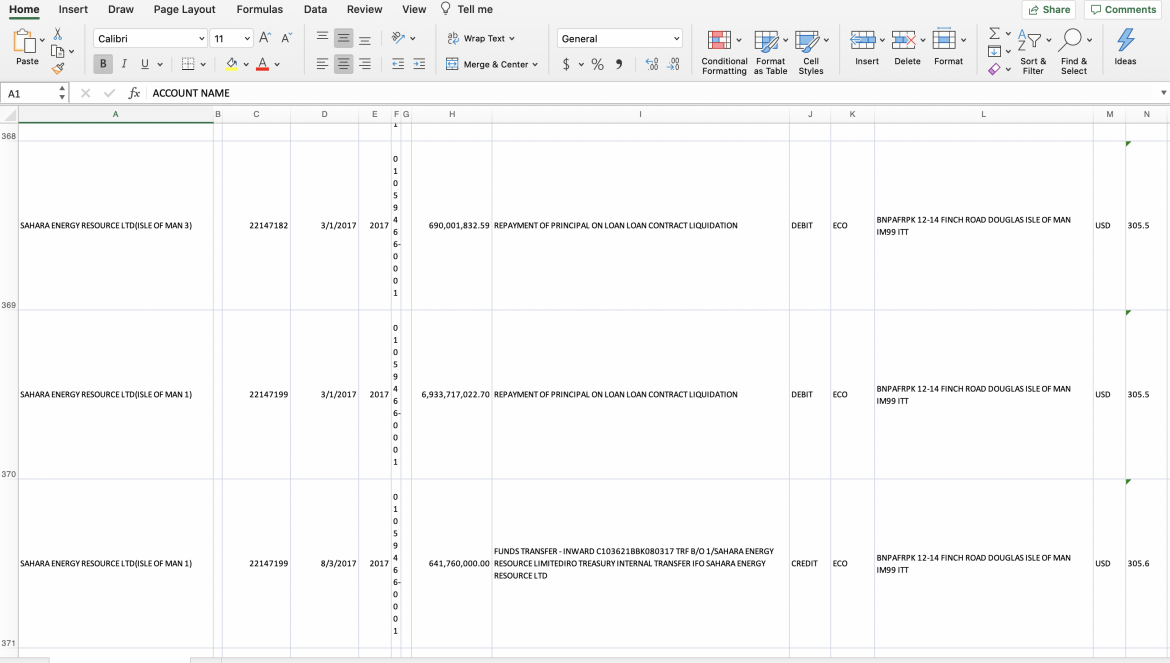Click the Insert Function fx icon
The width and height of the screenshot is (1170, 663).
tap(134, 93)
